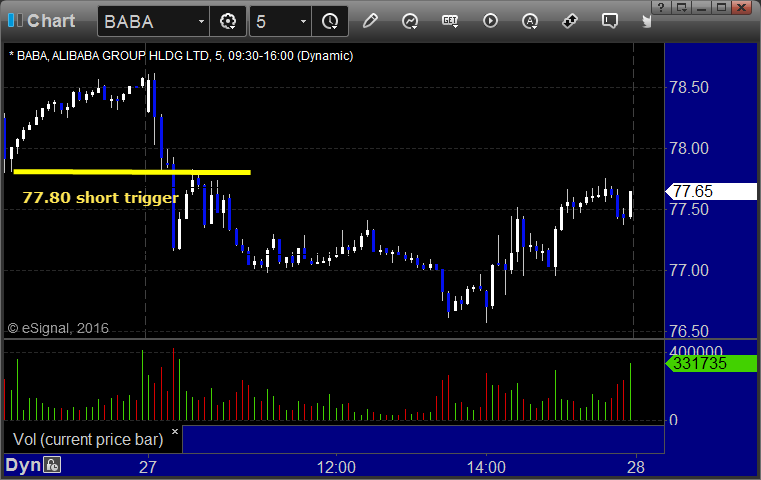Click the Chart window title text

click(x=51, y=21)
